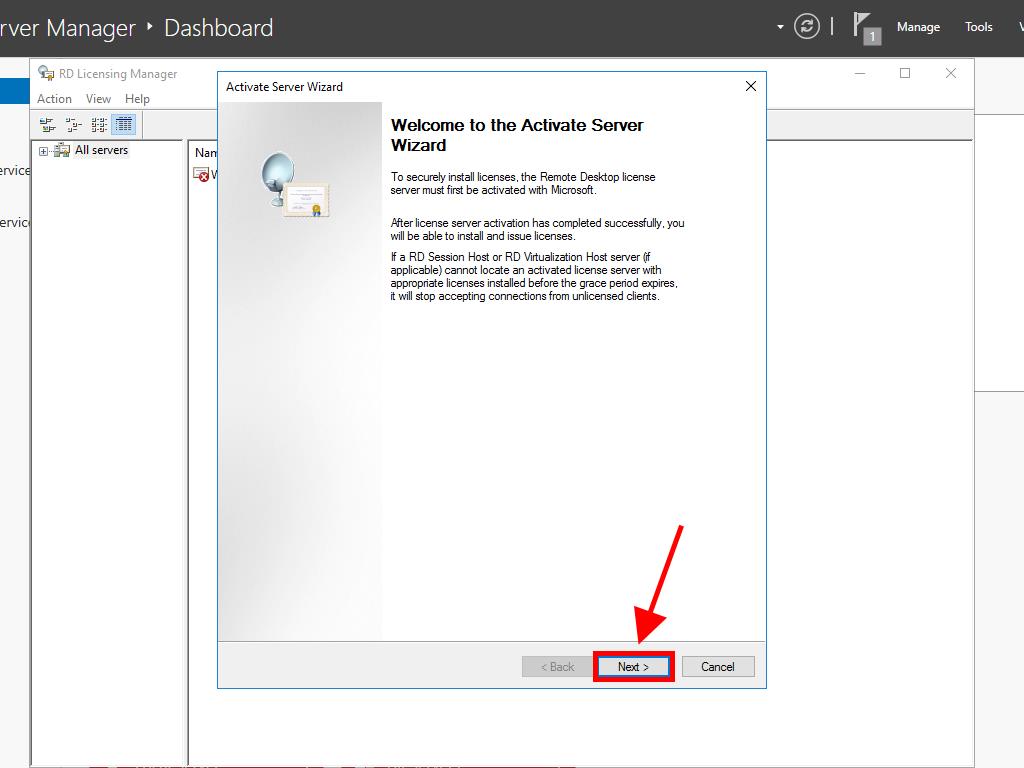The height and width of the screenshot is (768, 1024).
Task: Cancel the Activate Server Wizard
Action: 717,667
